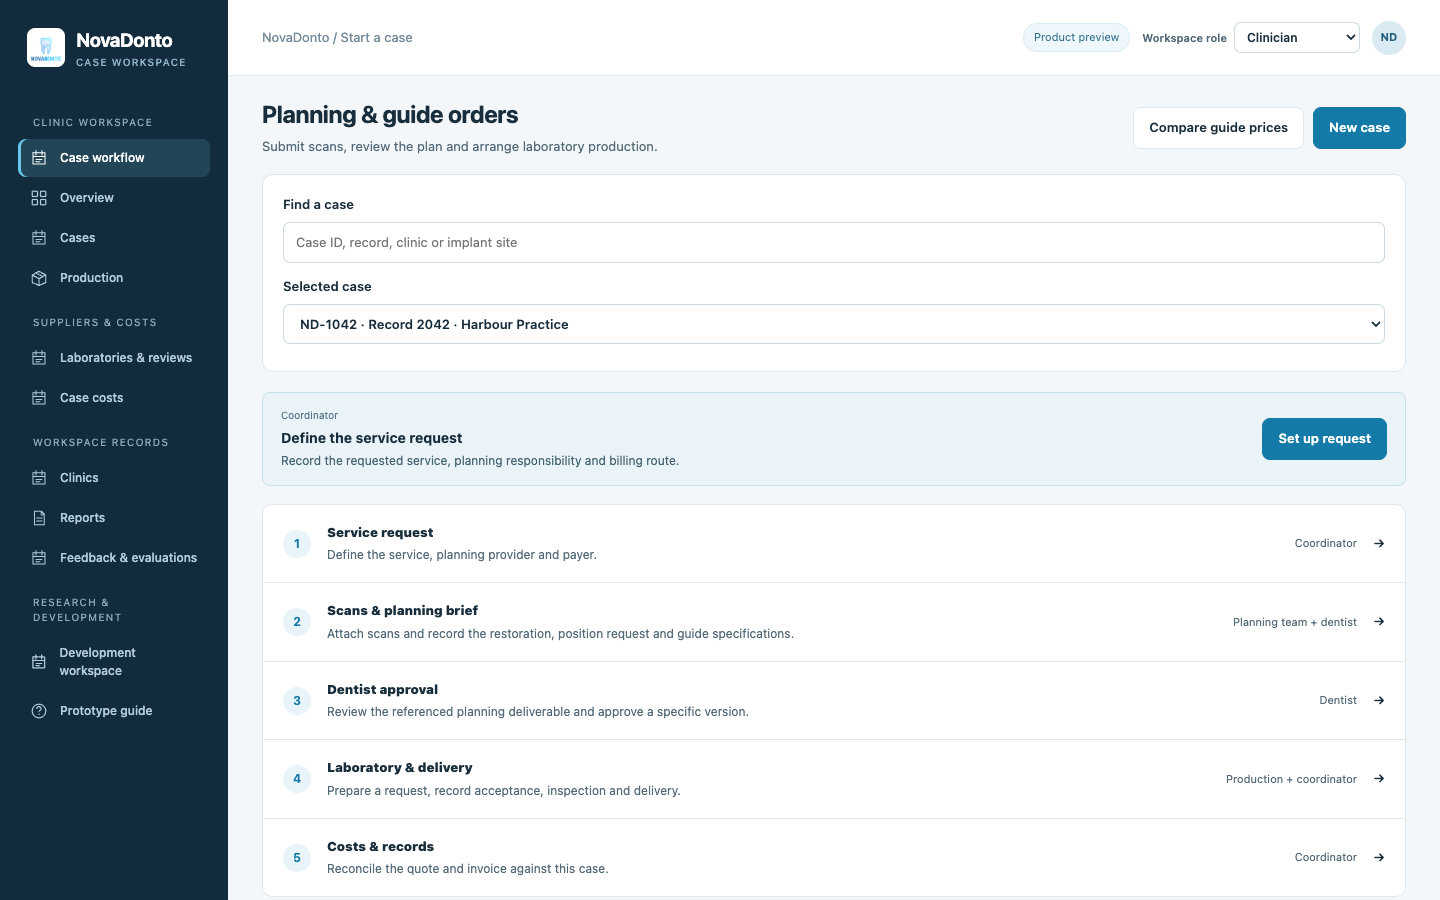
Task: Open the Workspace role Clinician dropdown
Action: pyautogui.click(x=1297, y=38)
